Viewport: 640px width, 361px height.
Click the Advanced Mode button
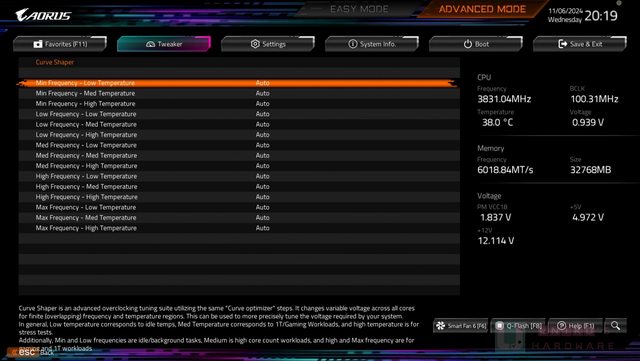482,9
